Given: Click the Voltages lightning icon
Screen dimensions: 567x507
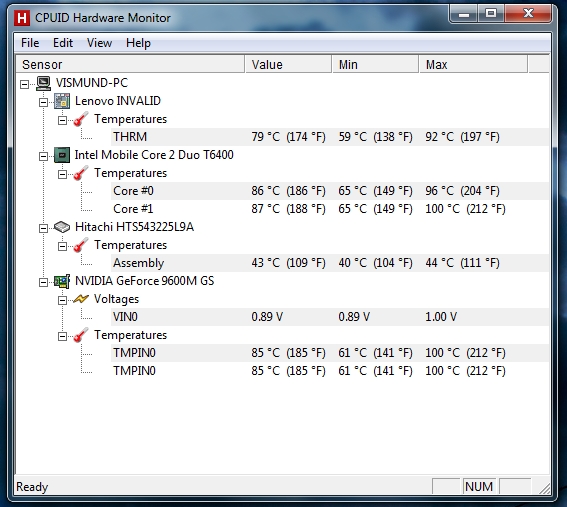Looking at the screenshot, I should [81, 299].
